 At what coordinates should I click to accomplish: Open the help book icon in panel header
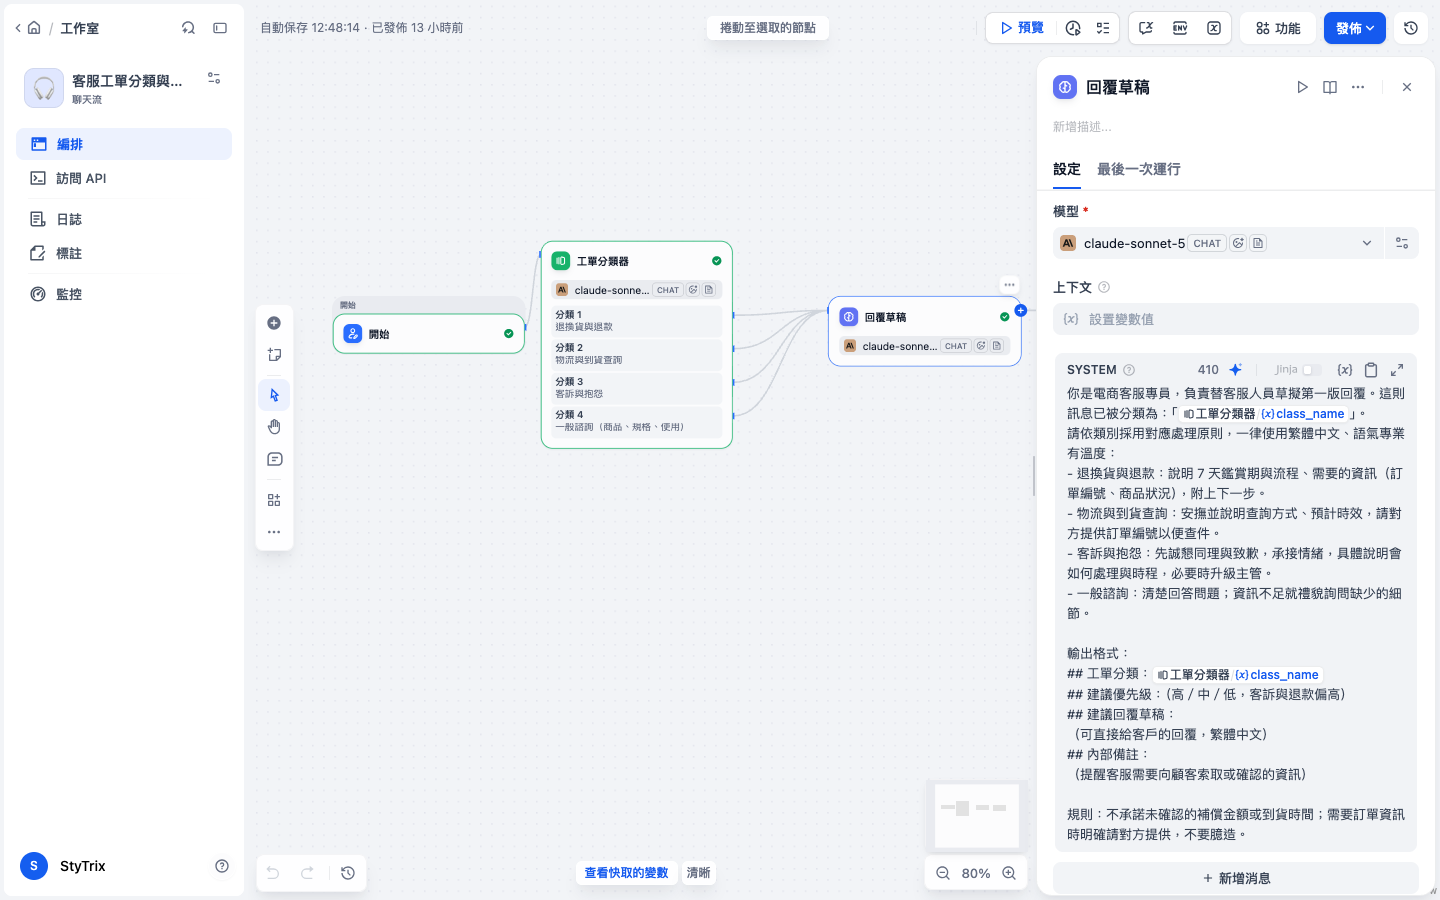pos(1330,87)
